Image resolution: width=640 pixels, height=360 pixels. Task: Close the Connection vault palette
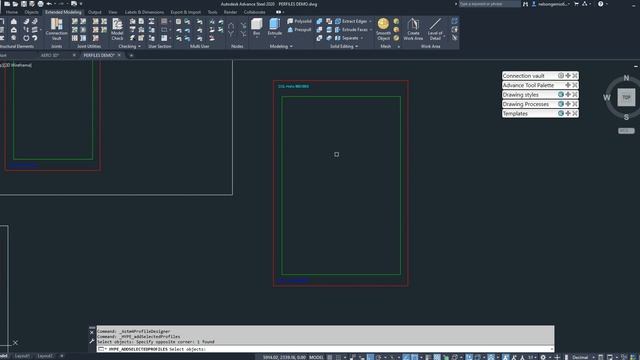[x=575, y=76]
